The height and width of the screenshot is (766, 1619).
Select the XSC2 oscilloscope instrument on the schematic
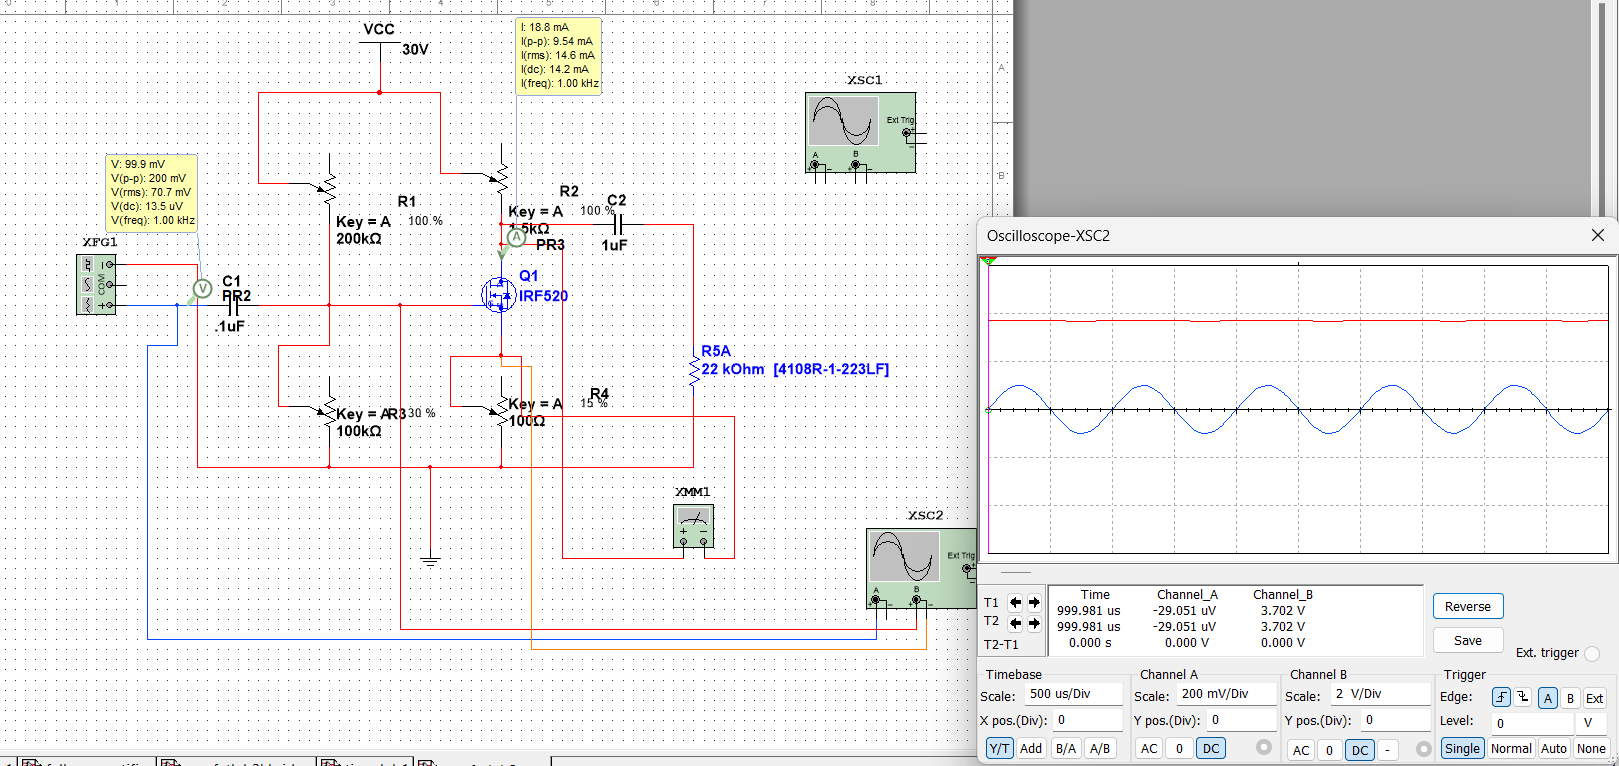920,567
